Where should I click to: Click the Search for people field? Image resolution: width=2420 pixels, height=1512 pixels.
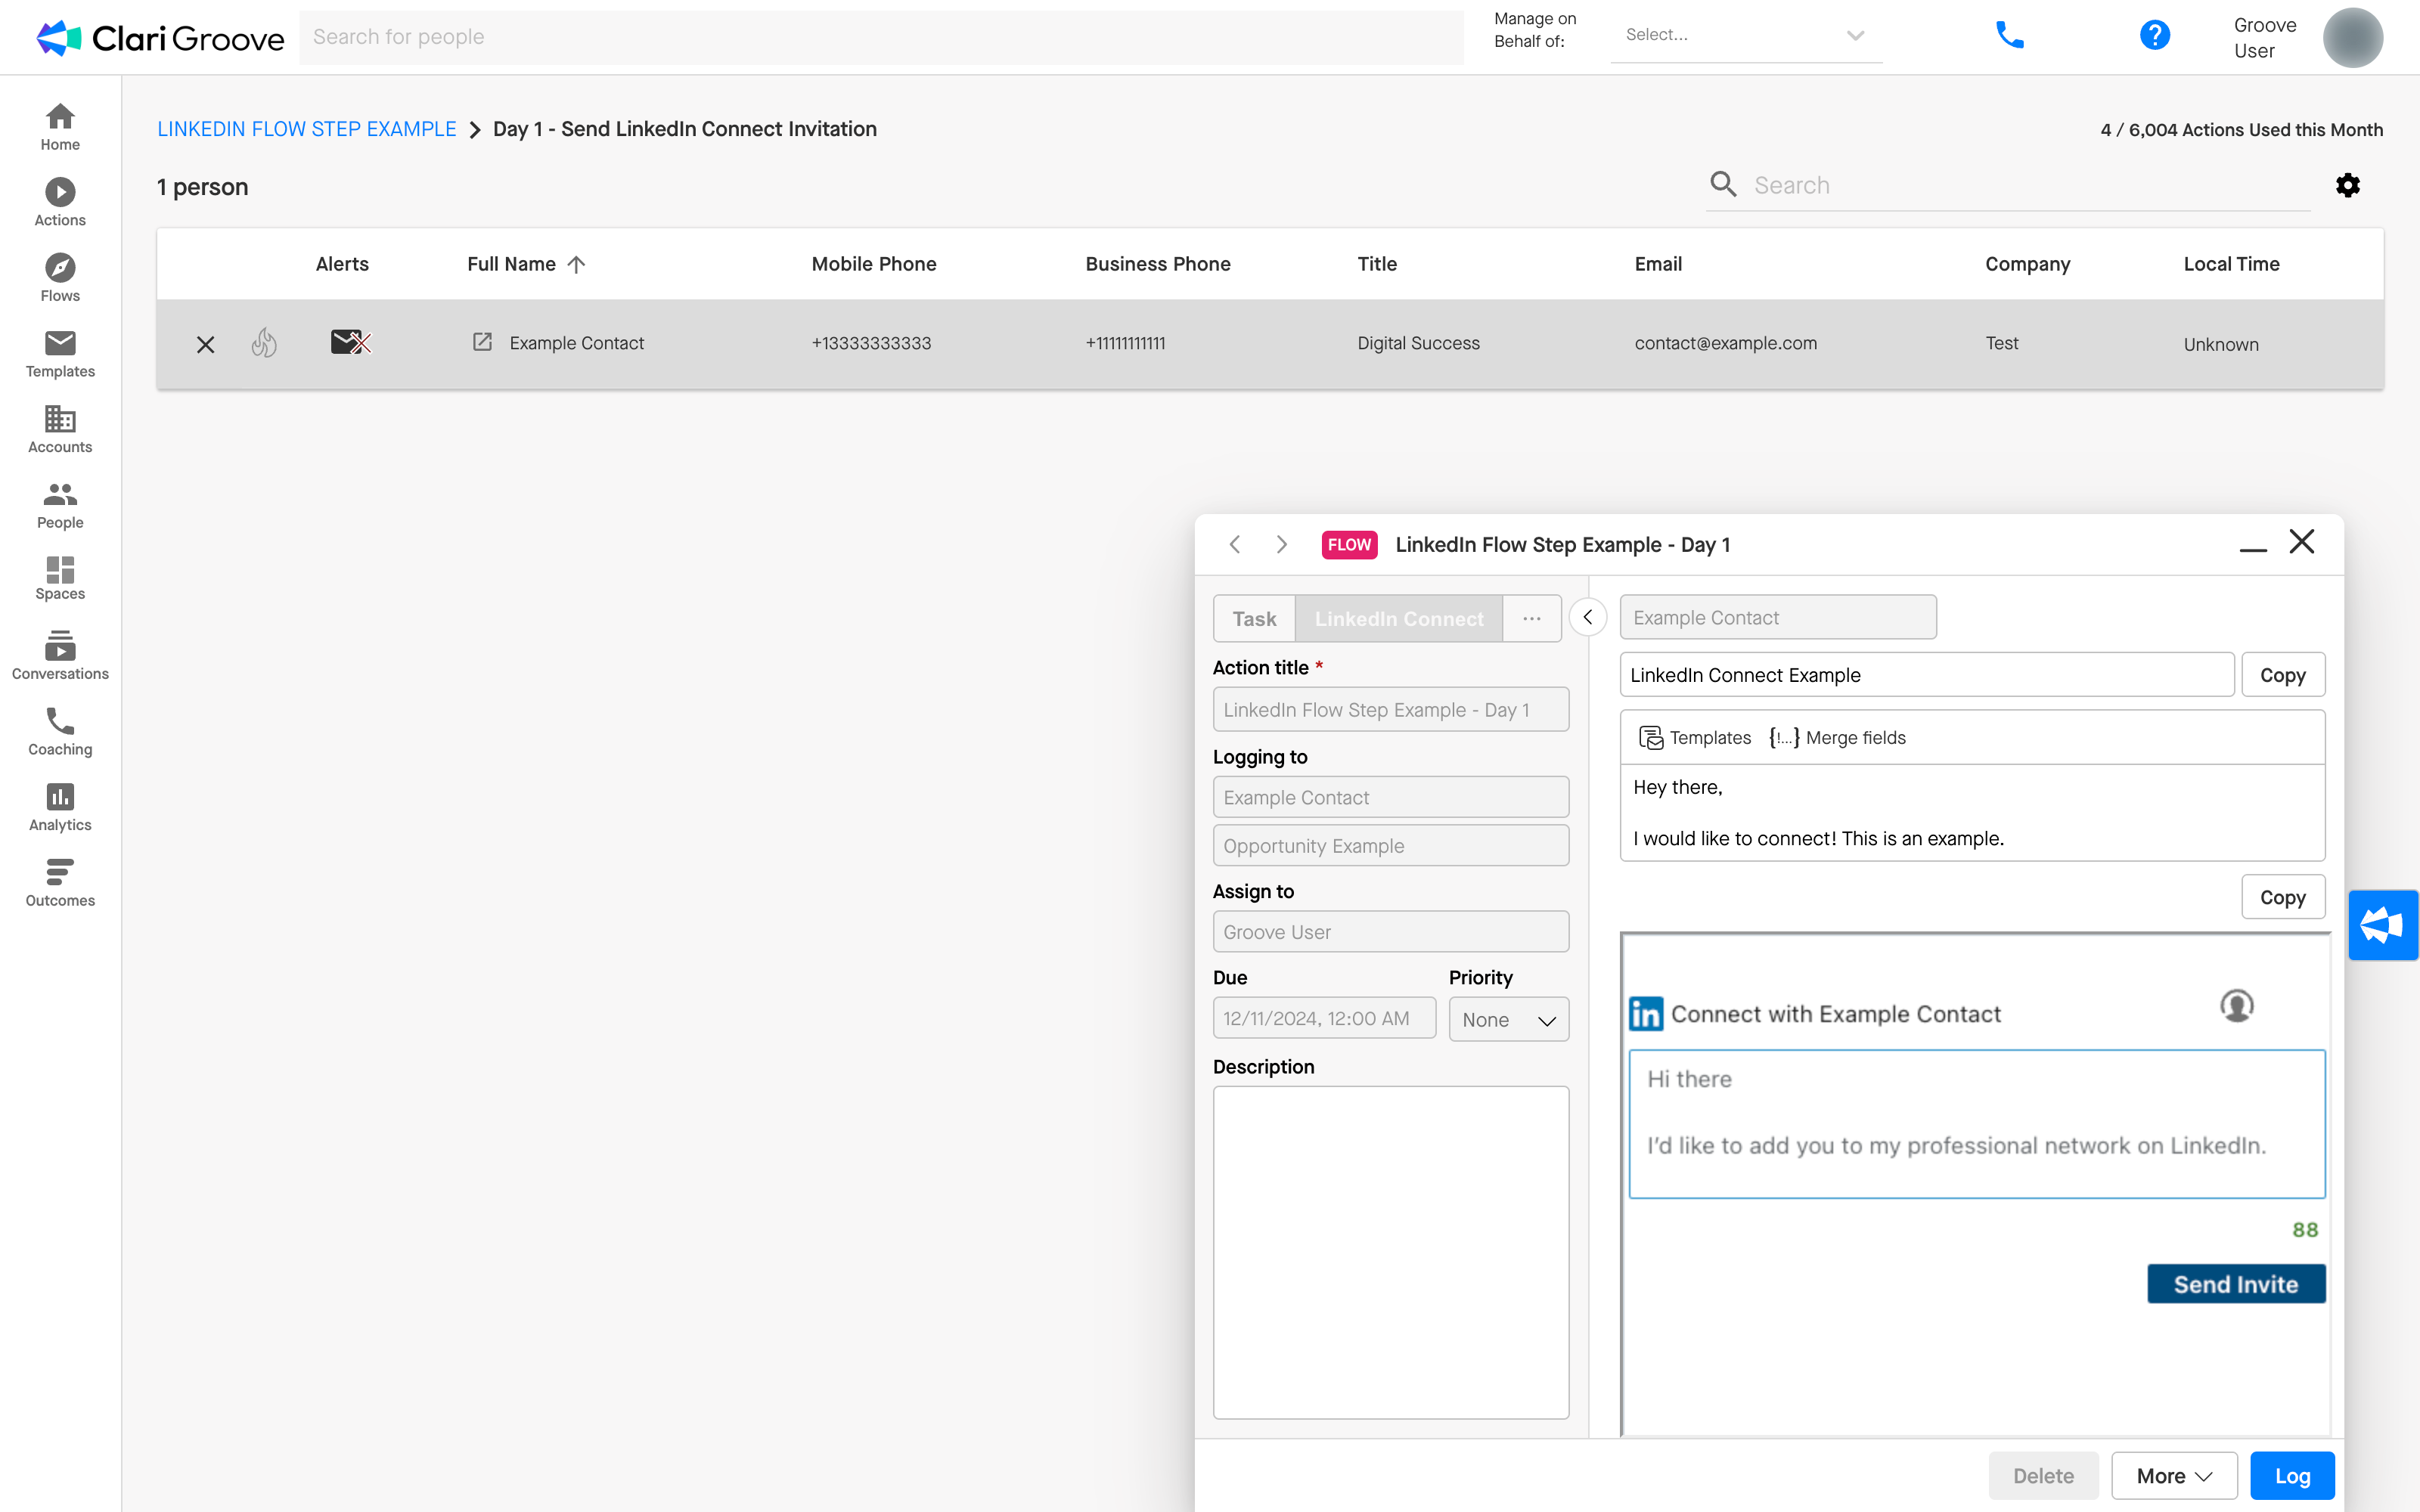click(x=881, y=37)
